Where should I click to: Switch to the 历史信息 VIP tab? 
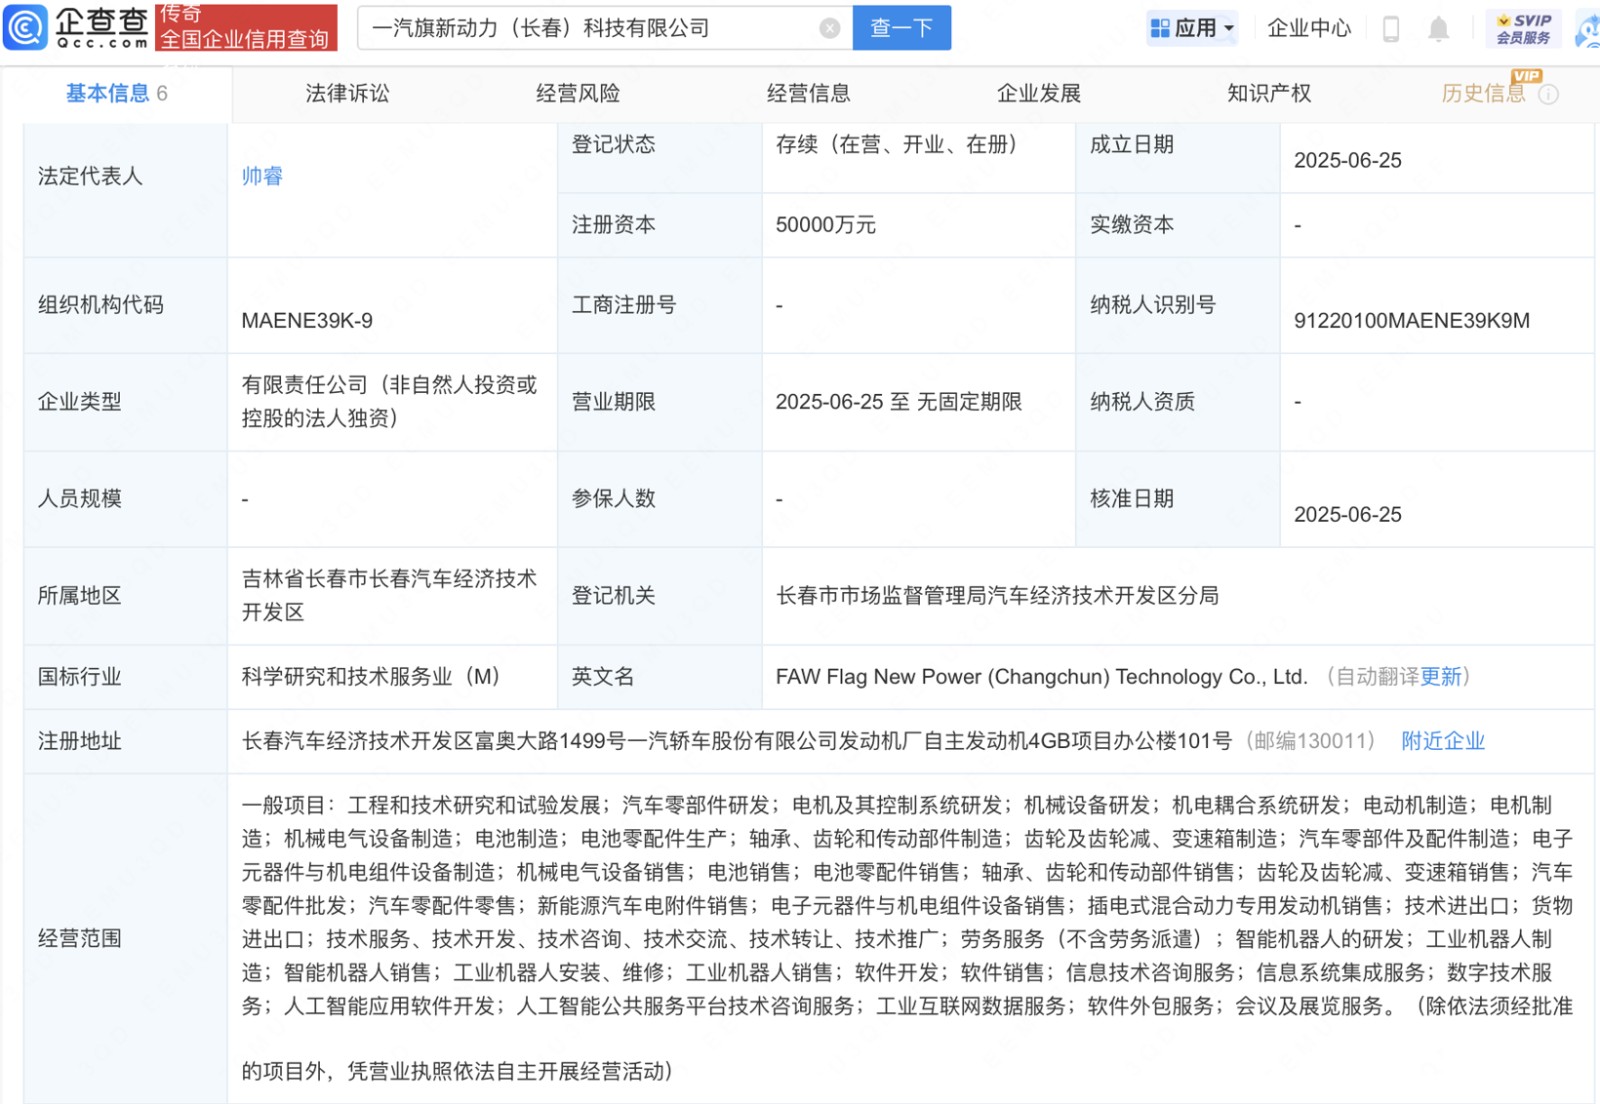coord(1483,93)
